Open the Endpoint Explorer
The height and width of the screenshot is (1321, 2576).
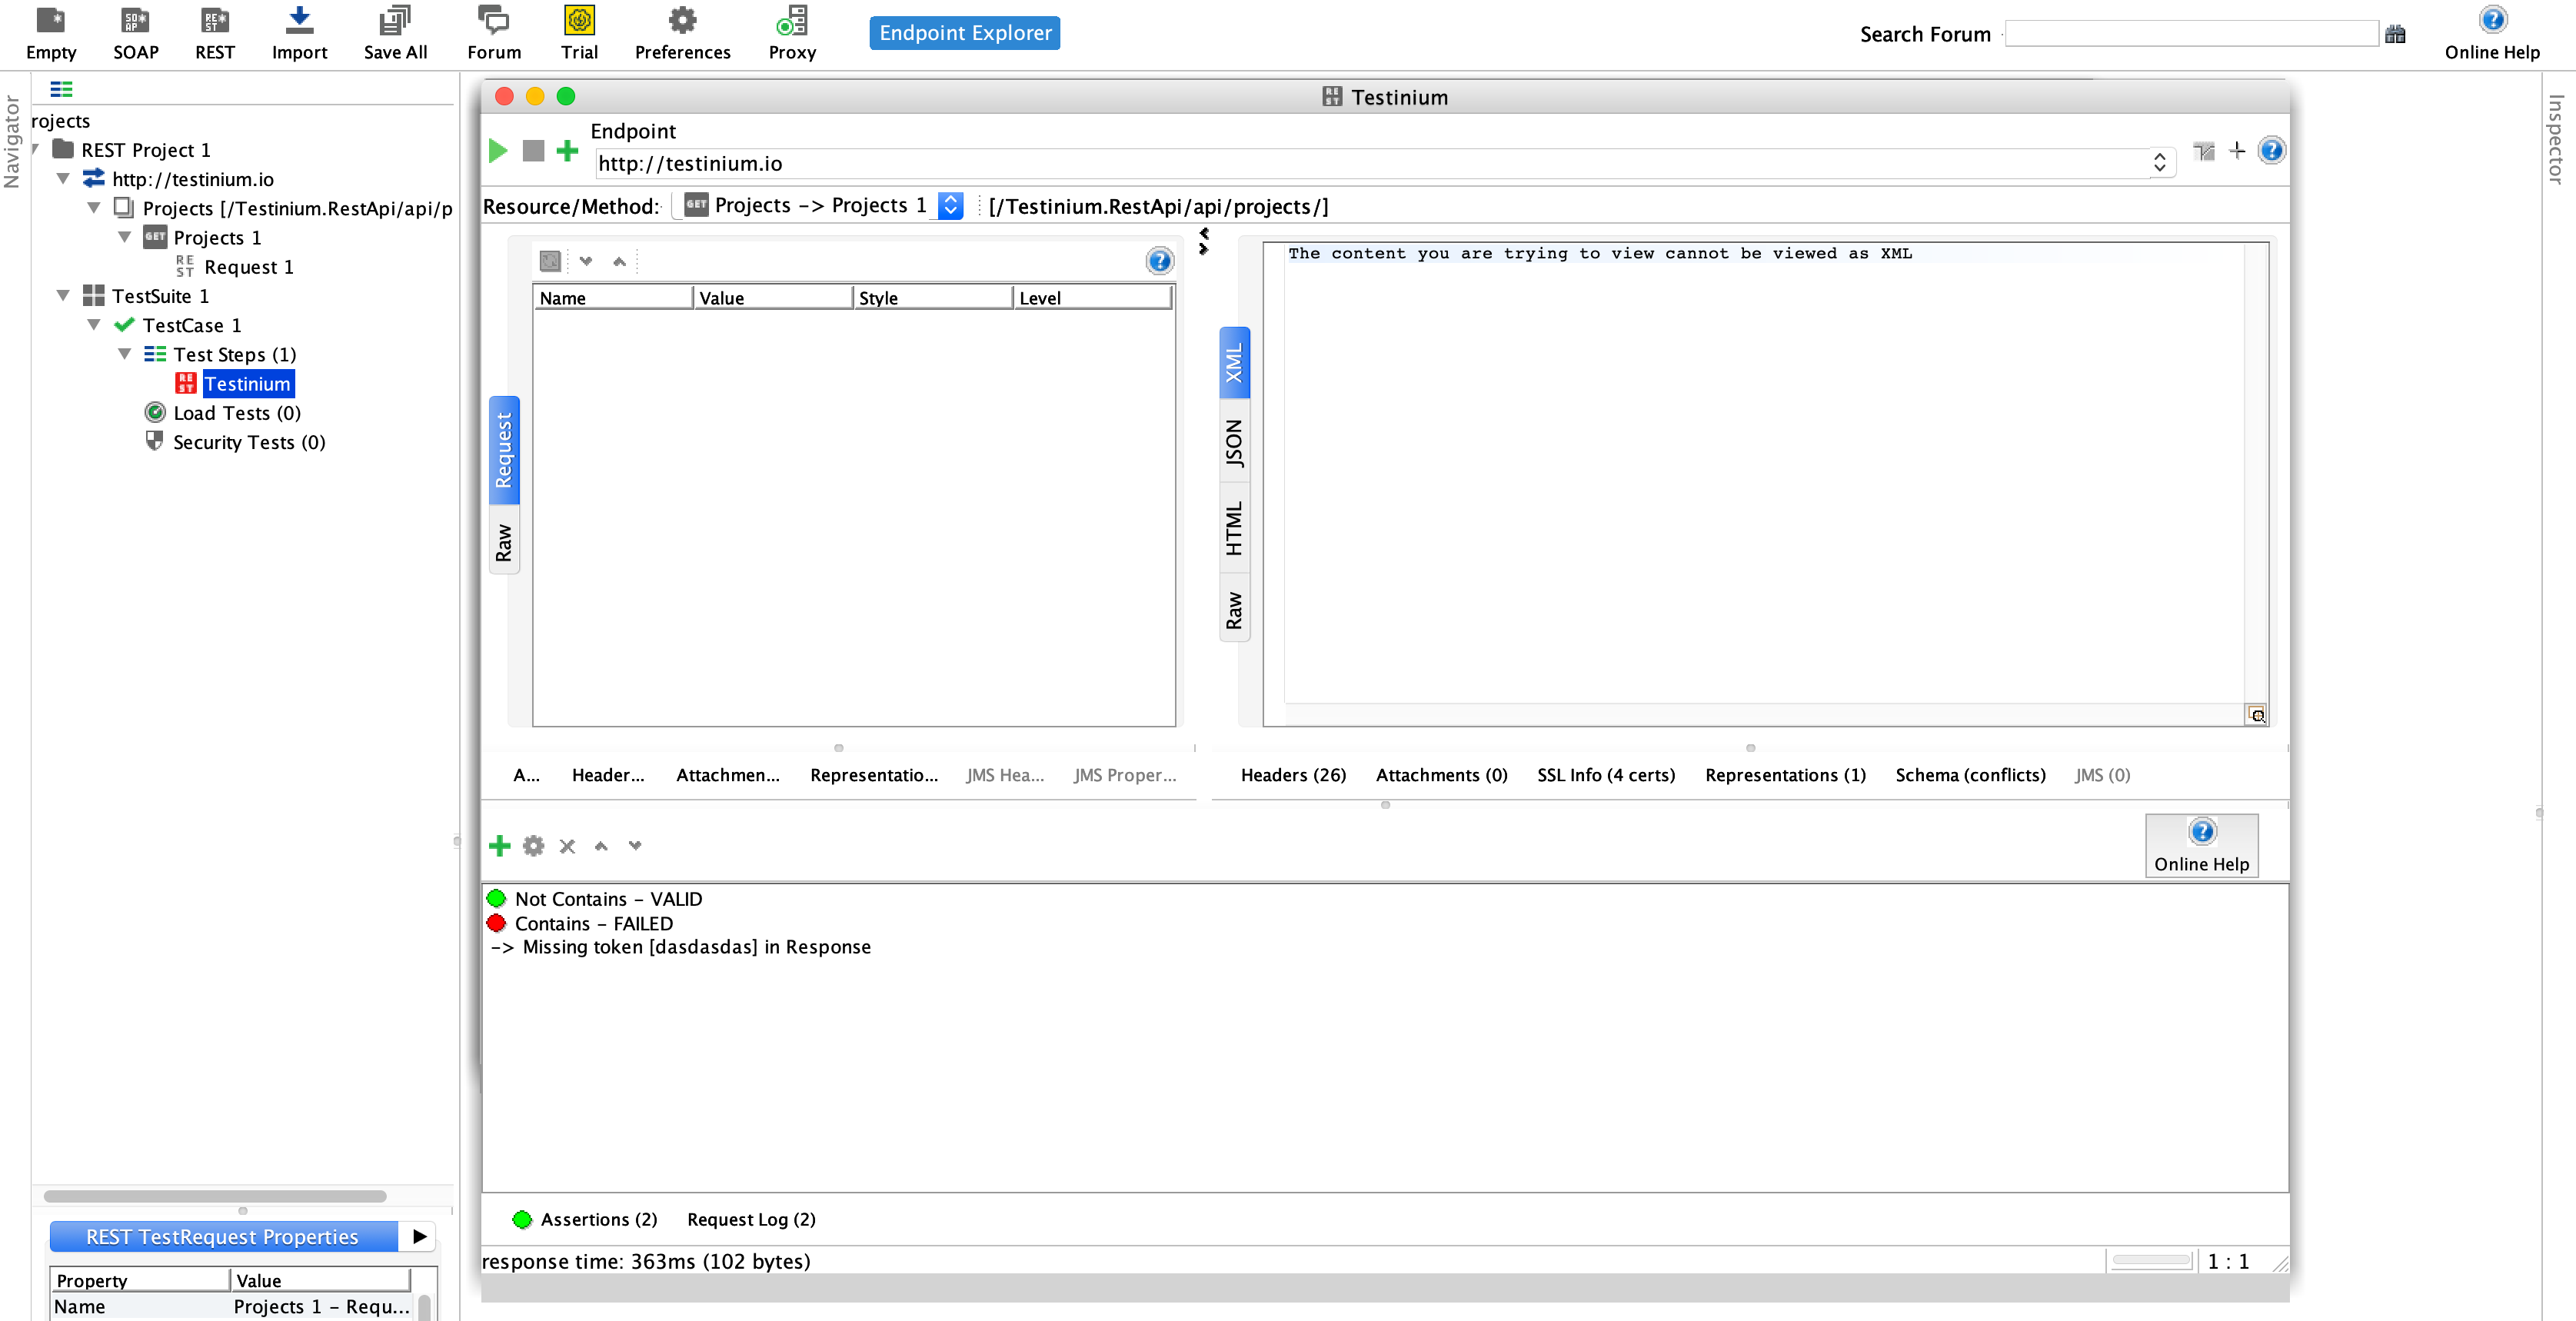[x=964, y=33]
